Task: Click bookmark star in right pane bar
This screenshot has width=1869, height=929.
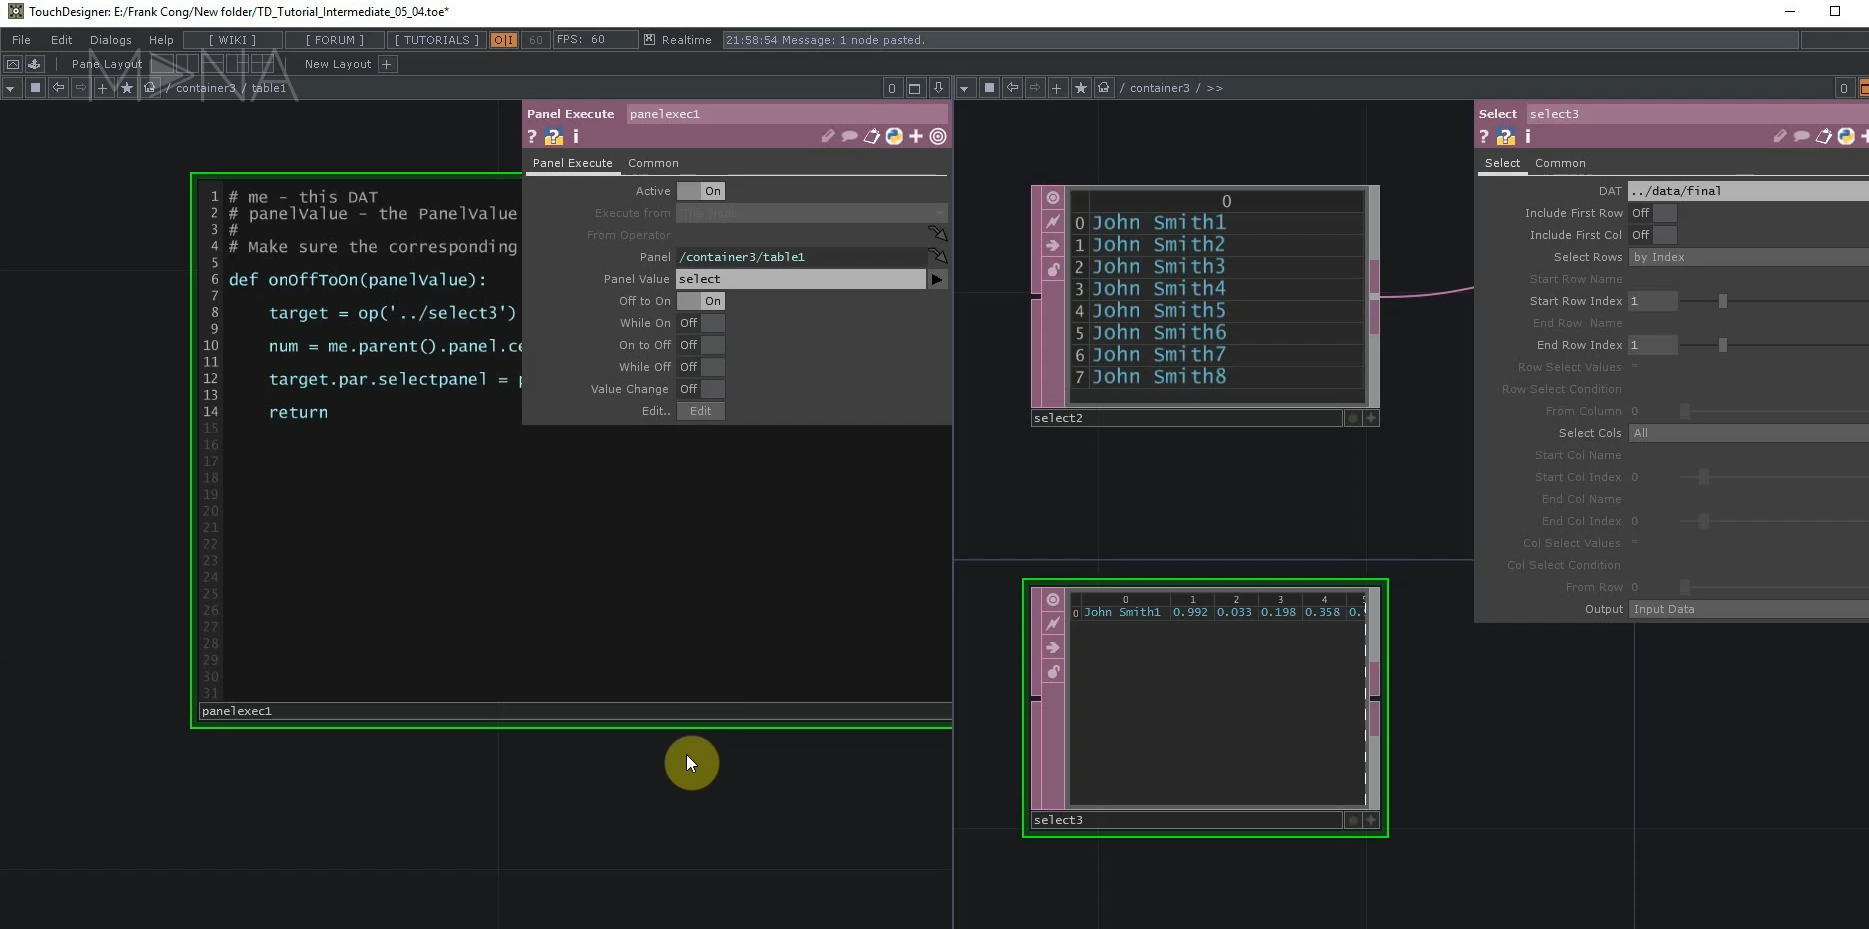Action: pos(1081,88)
